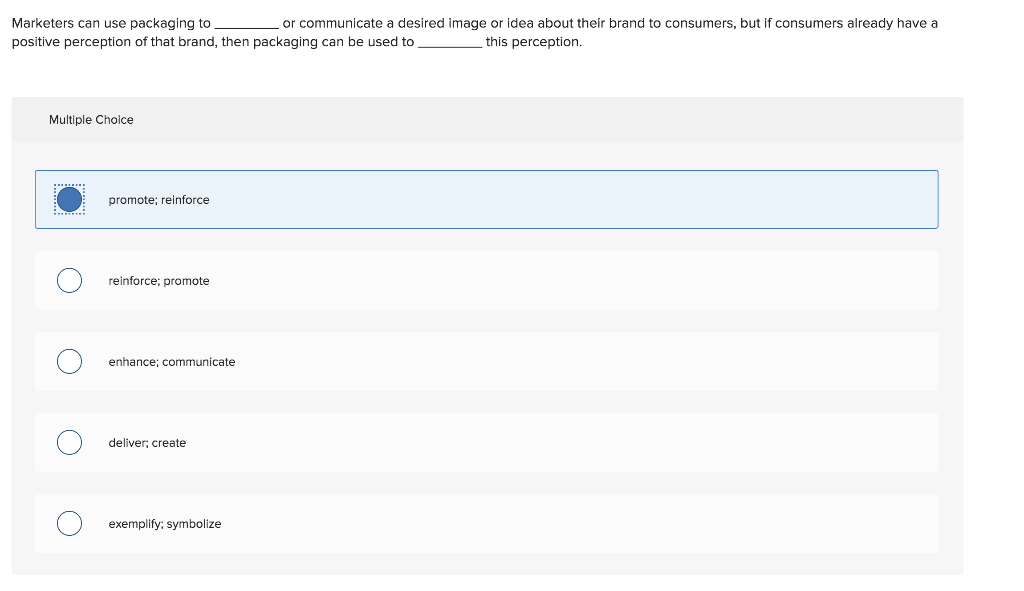
Task: Pick the 'enhance; communicate' radio button
Action: click(69, 361)
